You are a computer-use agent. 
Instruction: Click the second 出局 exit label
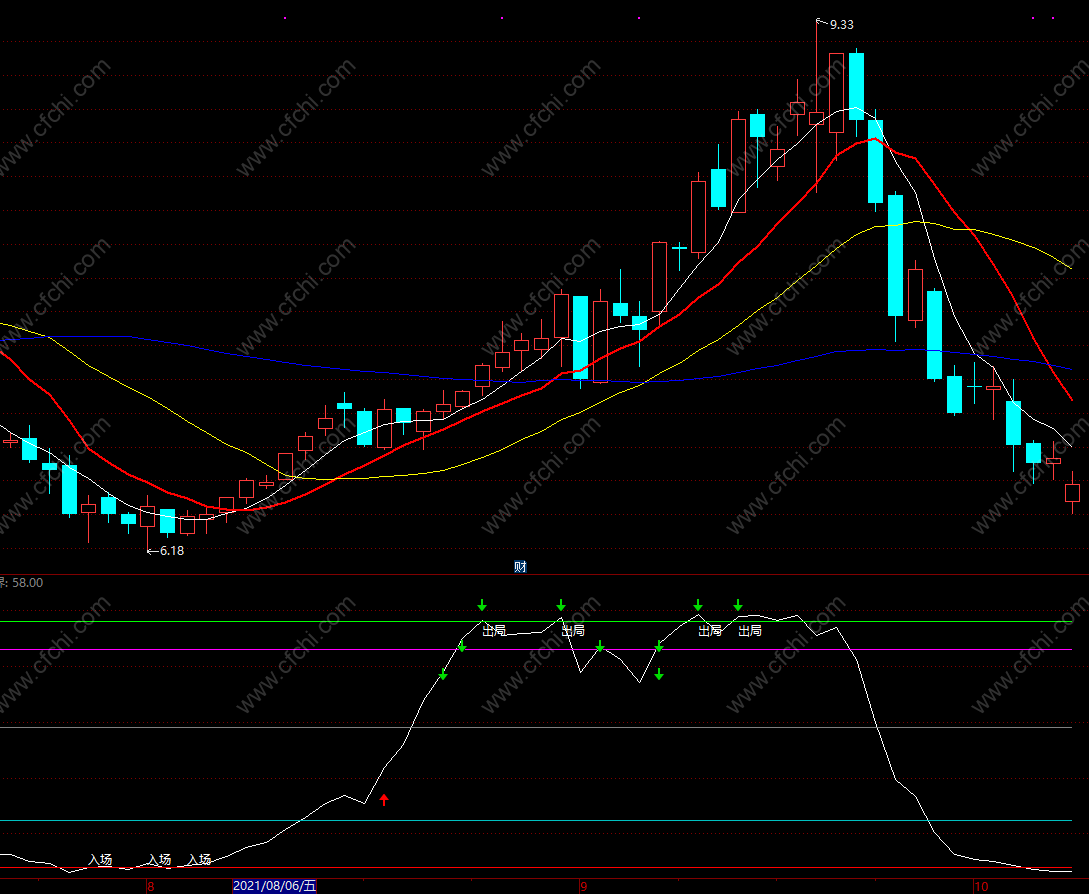pyautogui.click(x=573, y=631)
